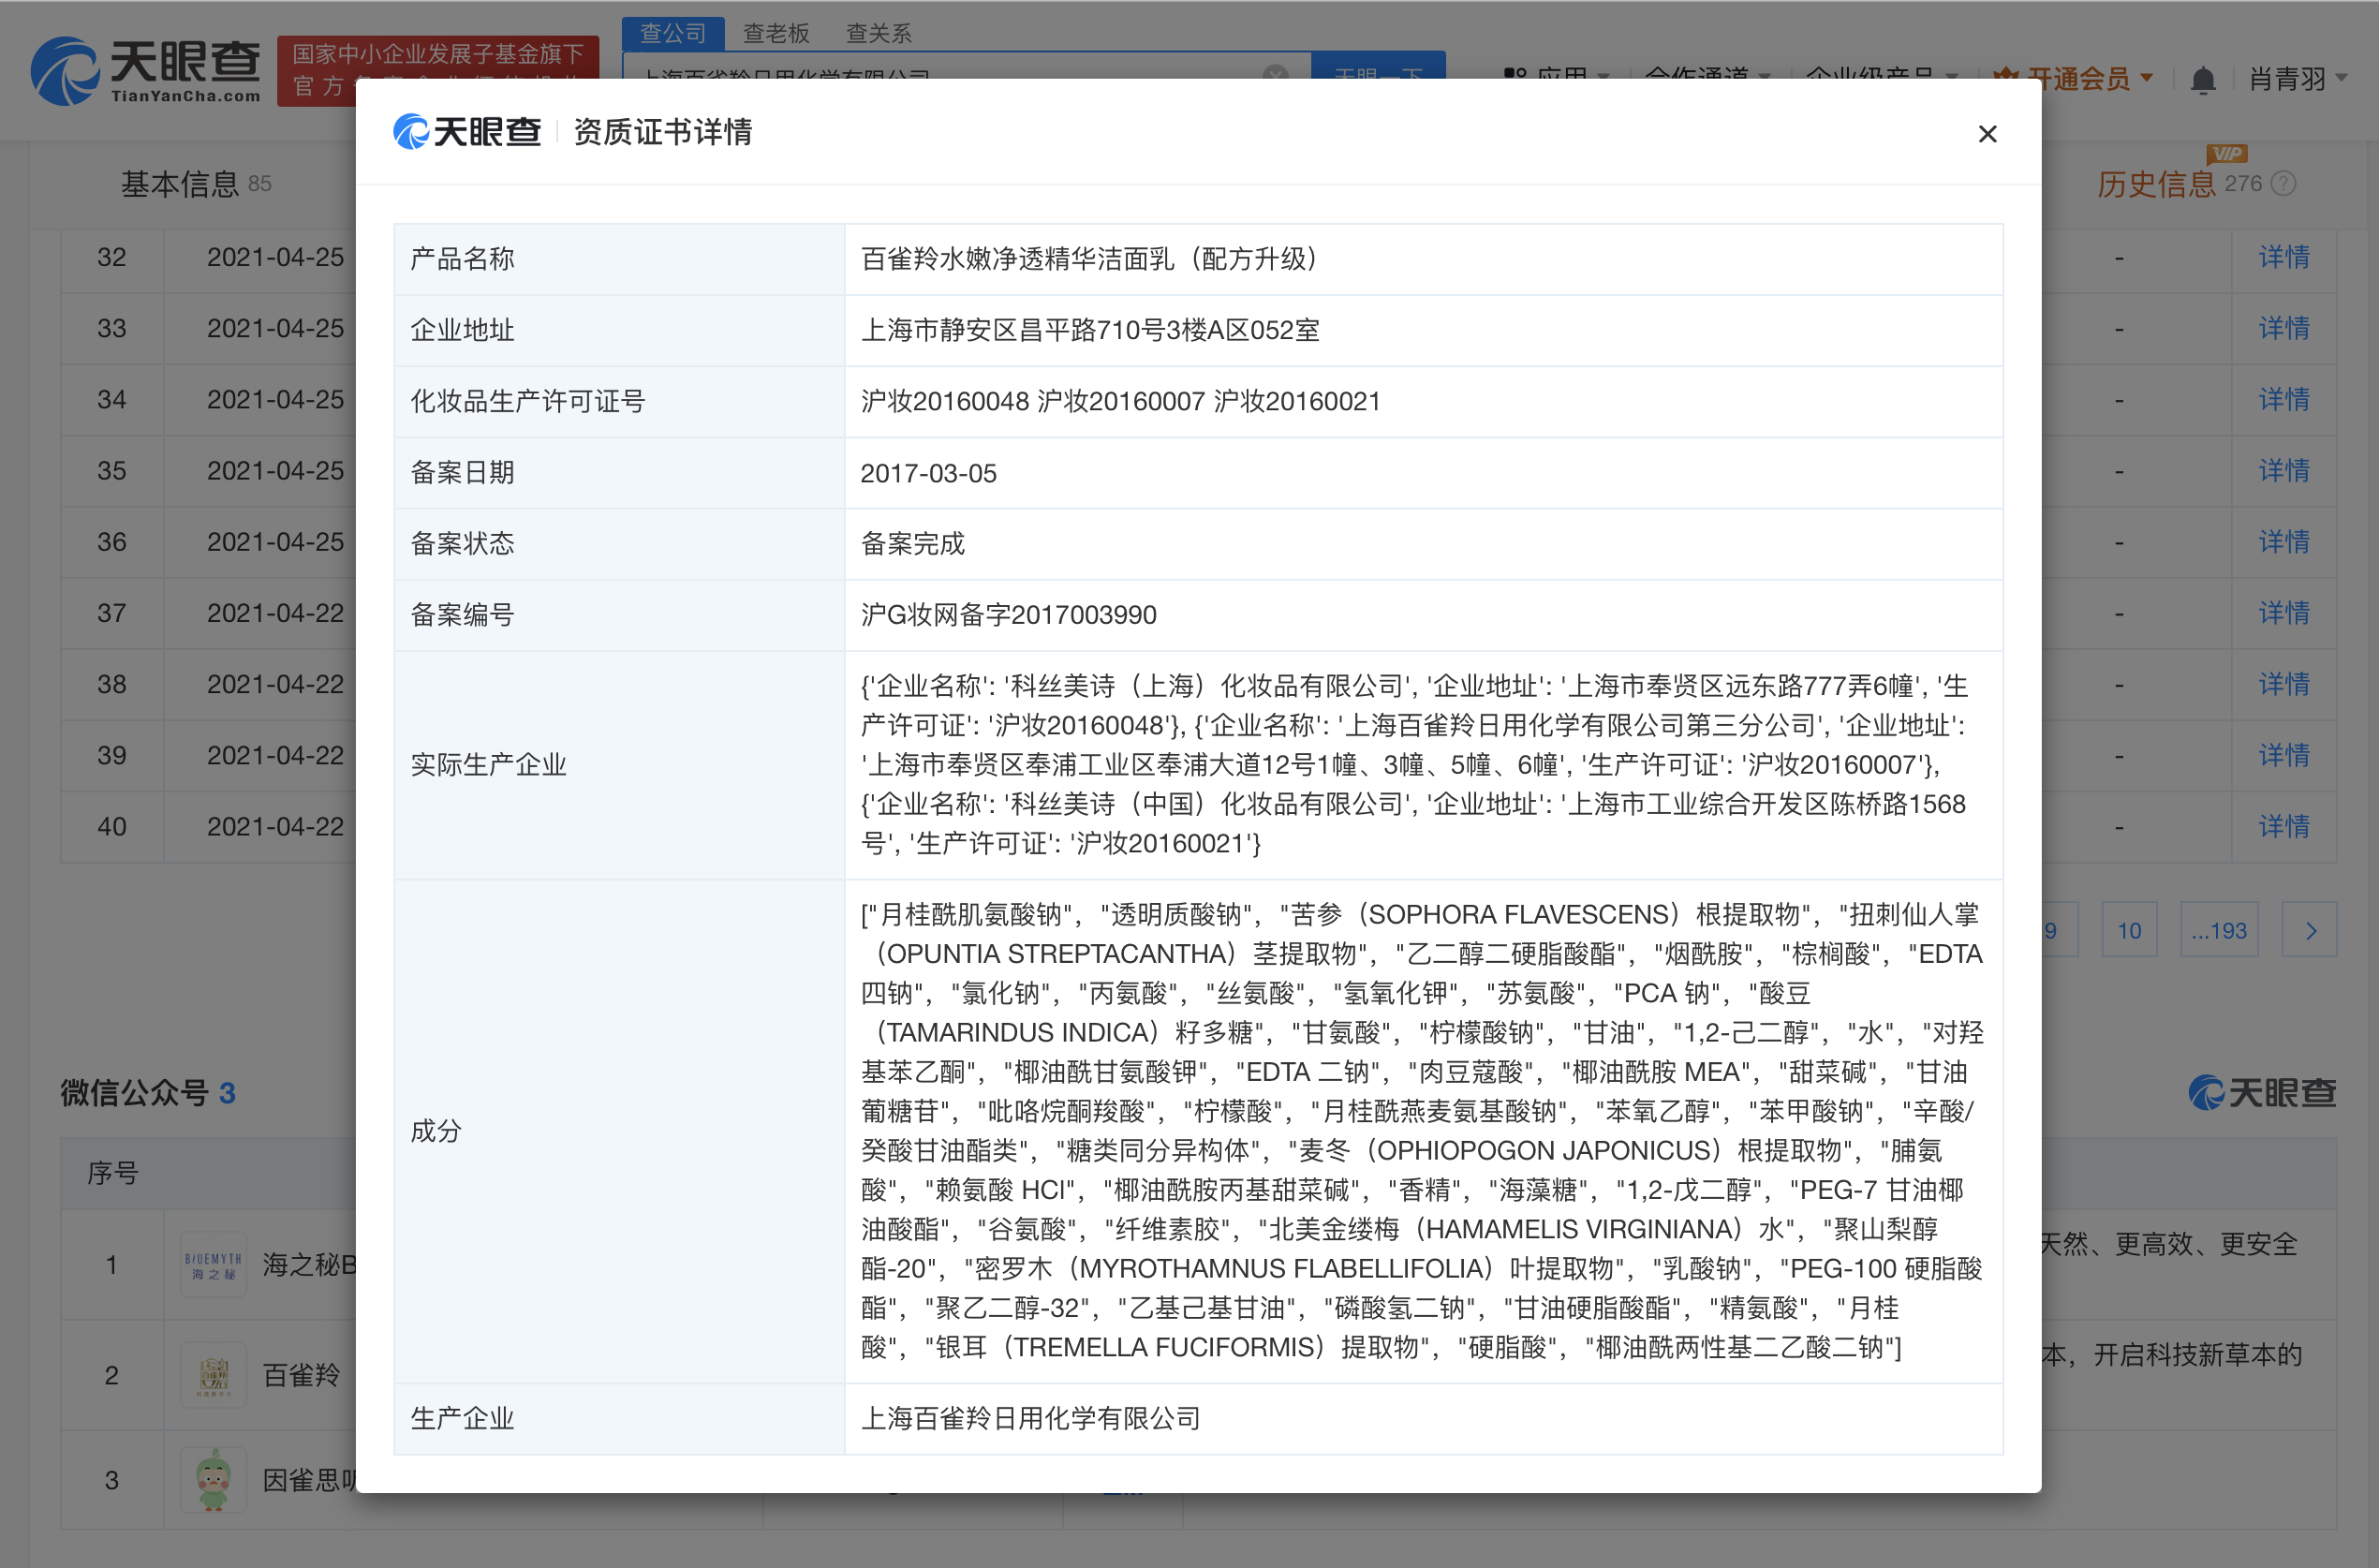This screenshot has height=1568, width=2379.
Task: Open 详情 link for row 37
Action: [2284, 613]
